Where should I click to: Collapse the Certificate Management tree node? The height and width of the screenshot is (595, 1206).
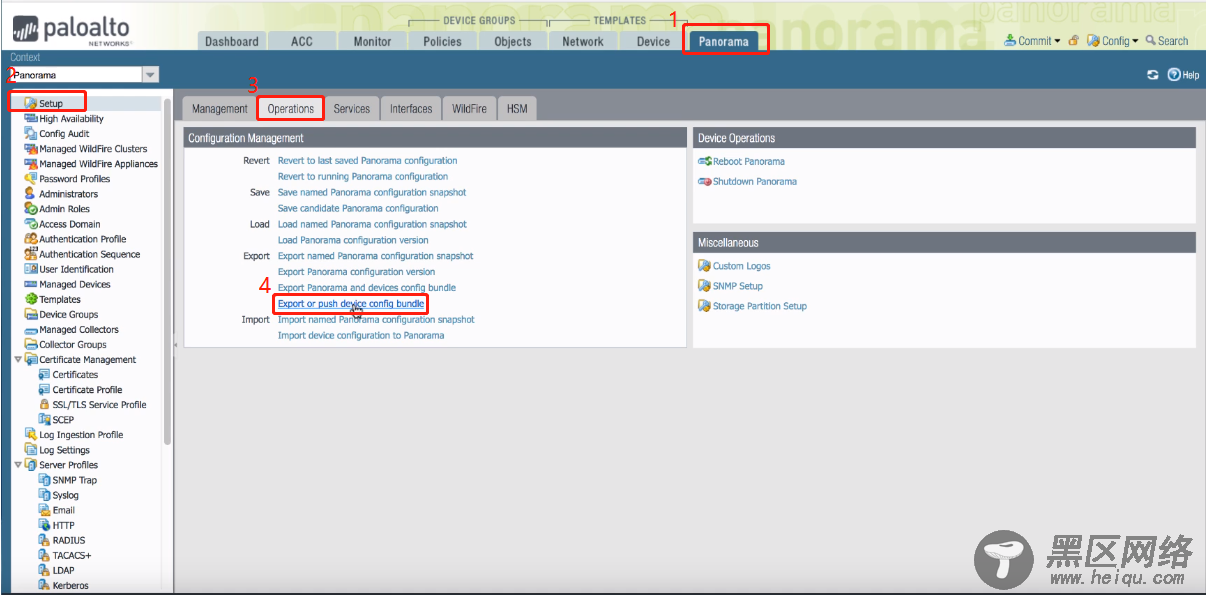point(18,360)
